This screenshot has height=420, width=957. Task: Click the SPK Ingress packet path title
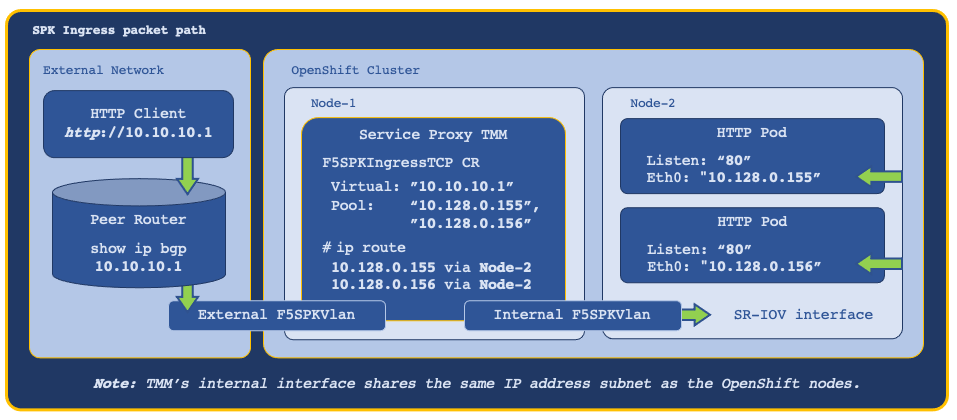[x=119, y=31]
